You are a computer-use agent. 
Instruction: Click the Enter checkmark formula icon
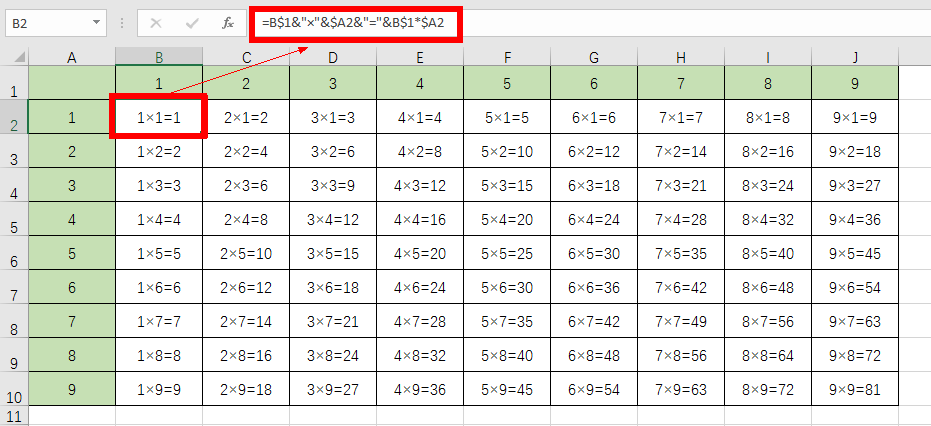(192, 21)
